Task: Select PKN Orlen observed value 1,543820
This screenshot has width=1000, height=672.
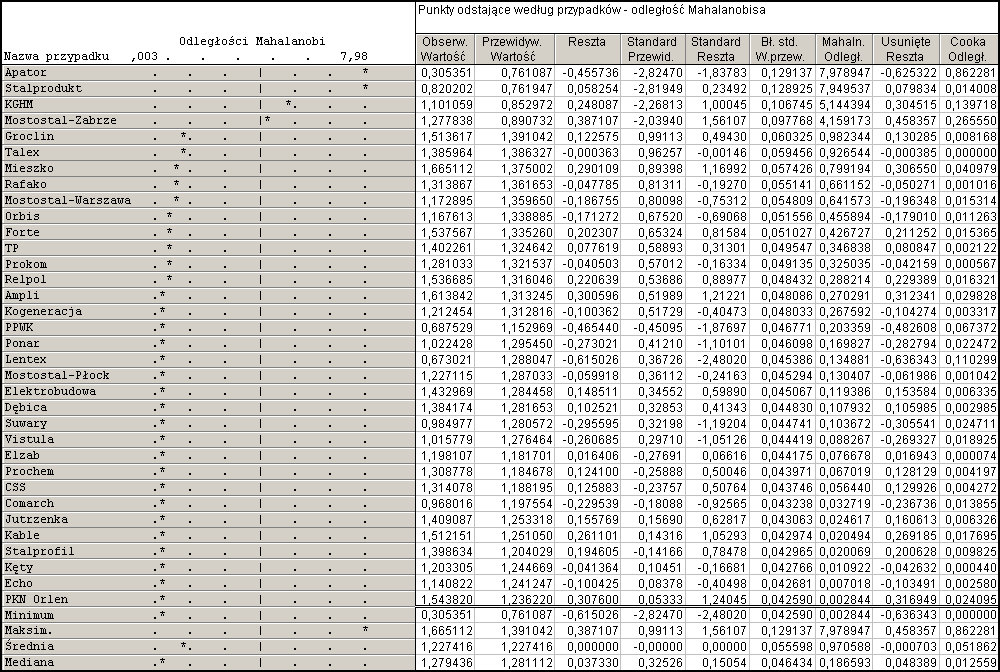Action: (x=446, y=599)
